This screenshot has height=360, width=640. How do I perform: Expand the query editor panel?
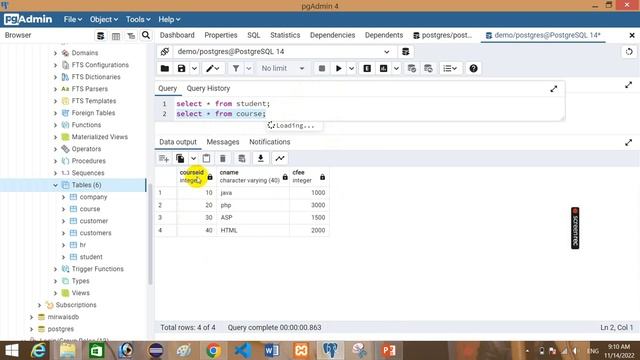pyautogui.click(x=553, y=89)
